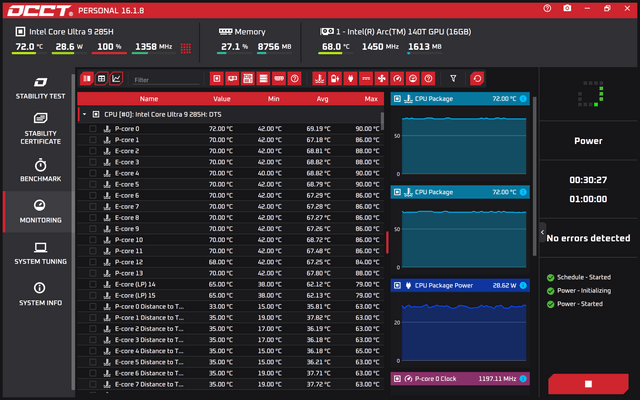Switch to split table and graph view
Image resolution: width=640 pixels, height=400 pixels.
(87, 78)
